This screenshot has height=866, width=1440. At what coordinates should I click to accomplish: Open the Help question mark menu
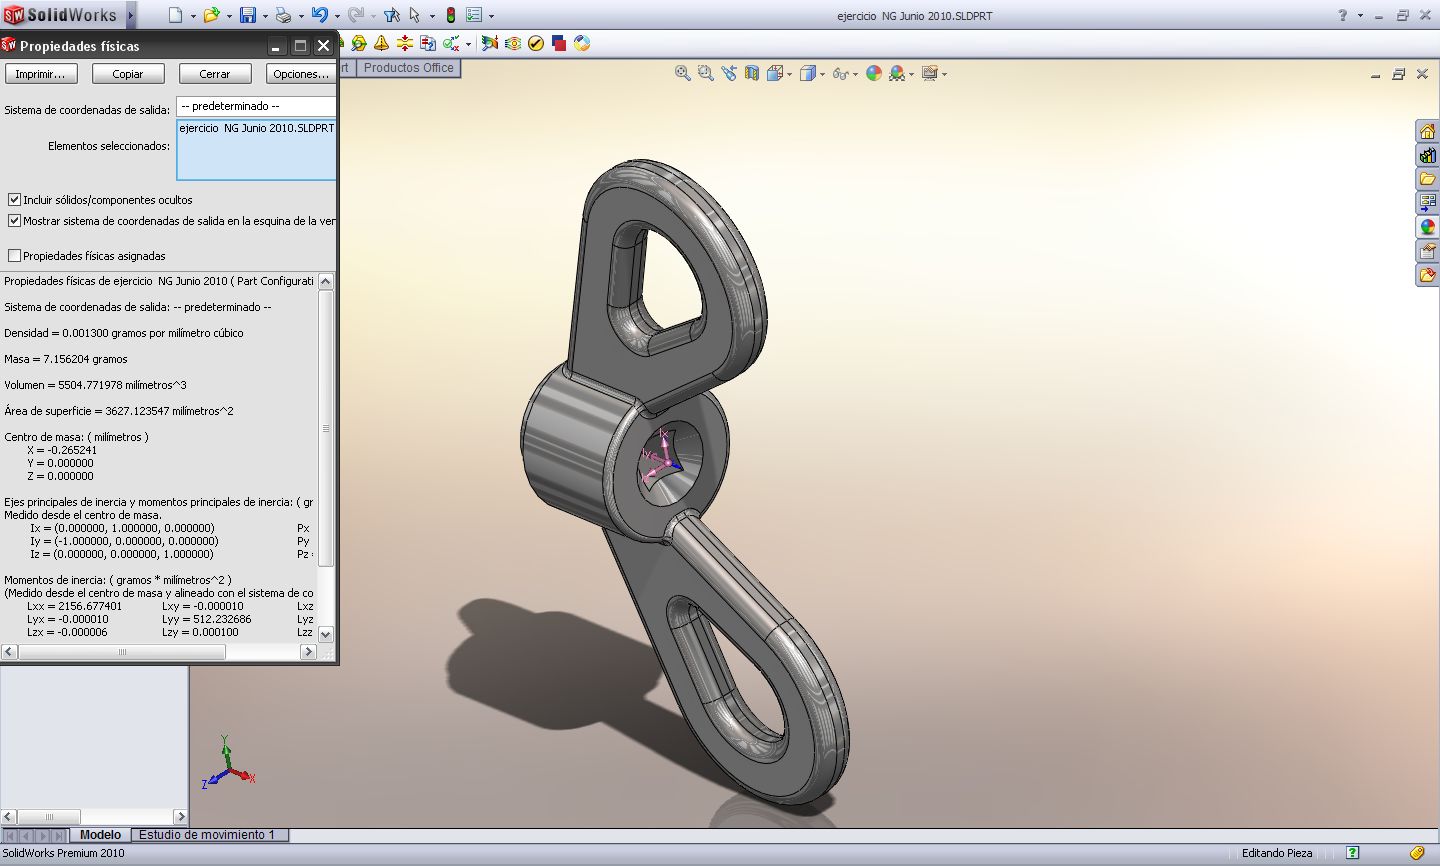[1343, 15]
